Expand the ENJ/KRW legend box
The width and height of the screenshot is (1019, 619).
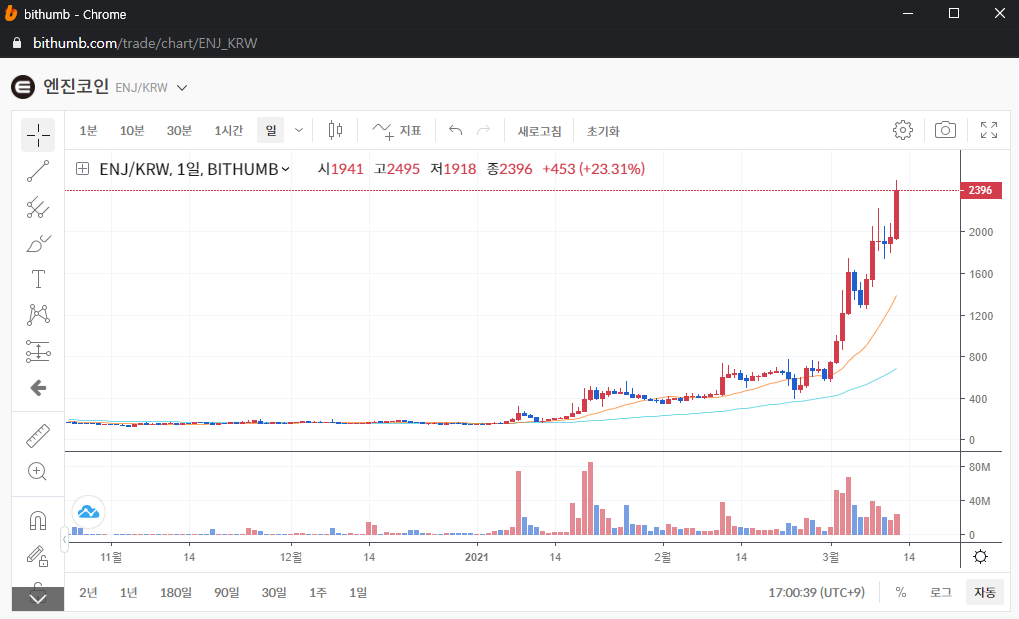tap(83, 169)
